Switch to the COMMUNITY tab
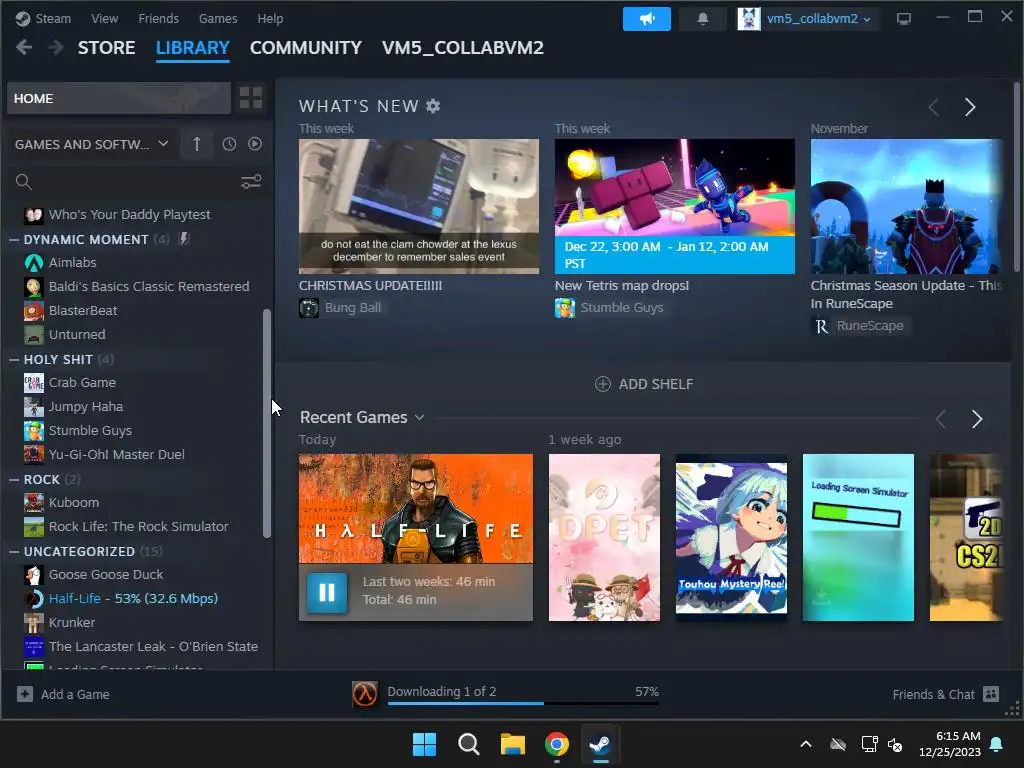 point(306,48)
